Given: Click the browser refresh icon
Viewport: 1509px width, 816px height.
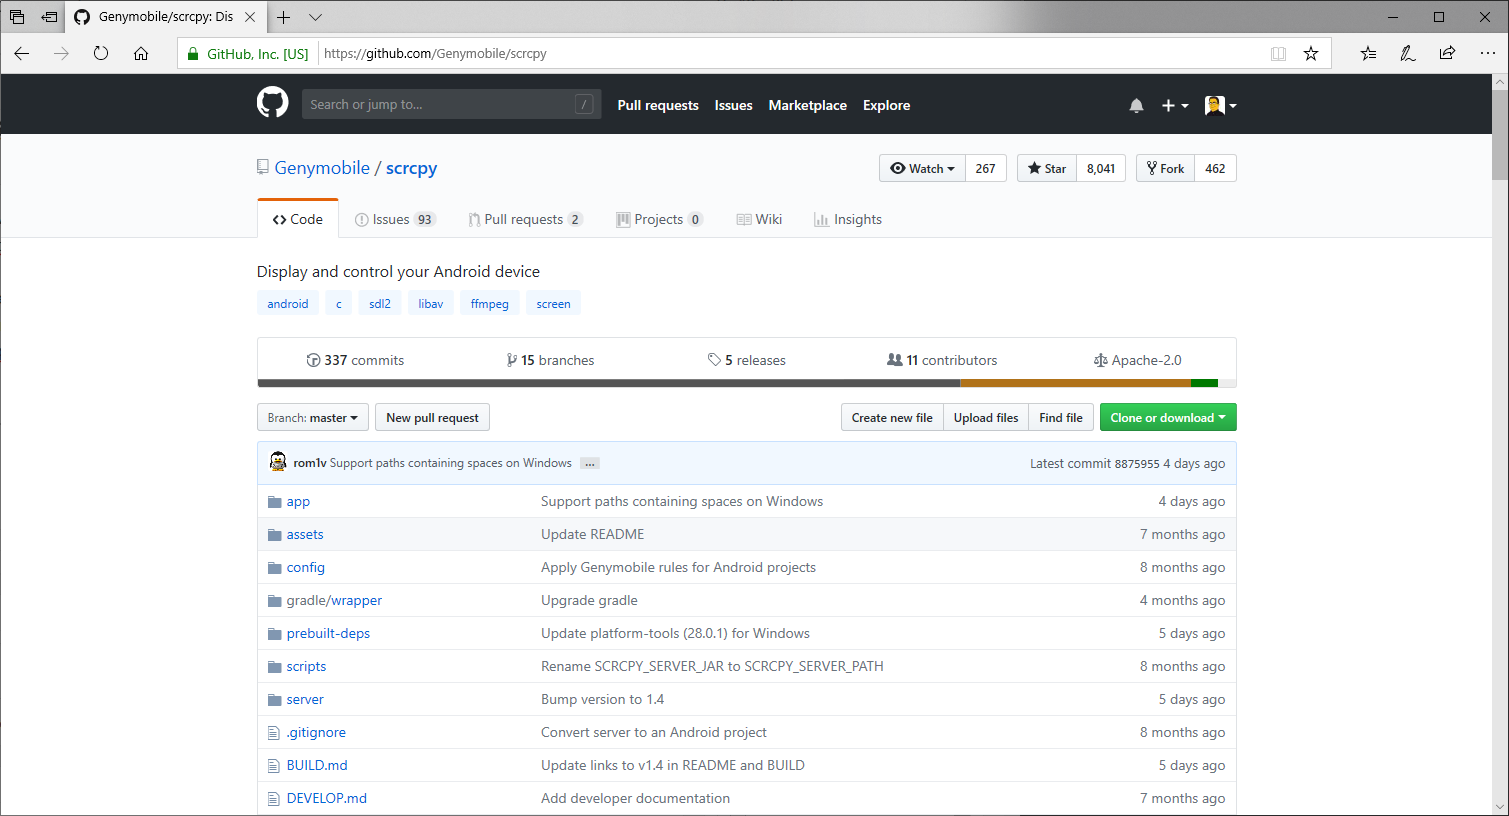Looking at the screenshot, I should (x=101, y=53).
